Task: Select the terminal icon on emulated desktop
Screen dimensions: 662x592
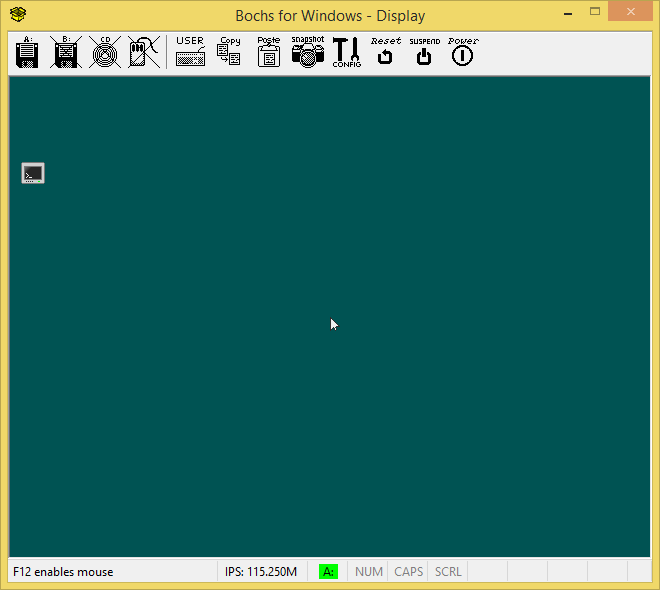Action: [x=33, y=174]
